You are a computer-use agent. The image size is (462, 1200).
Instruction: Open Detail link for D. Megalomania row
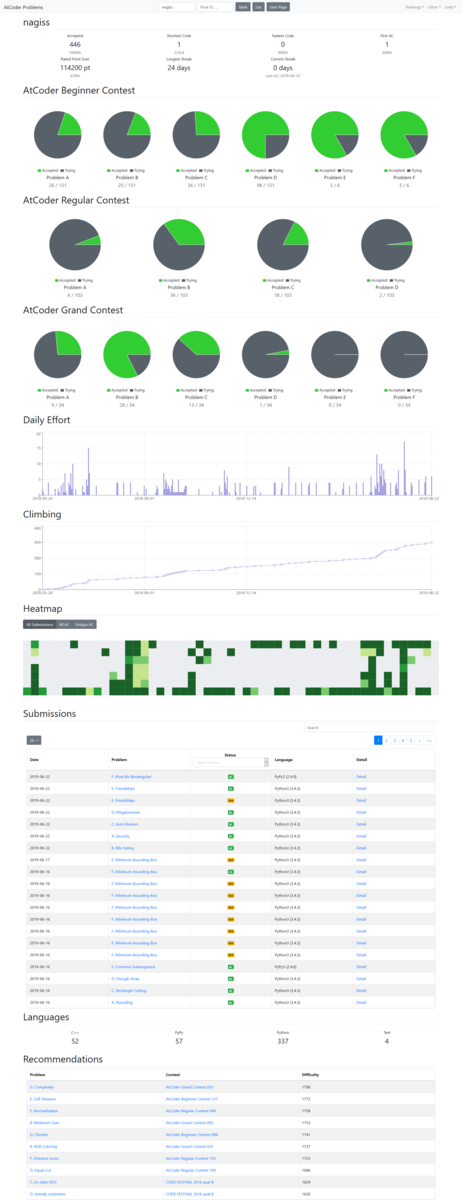click(361, 812)
